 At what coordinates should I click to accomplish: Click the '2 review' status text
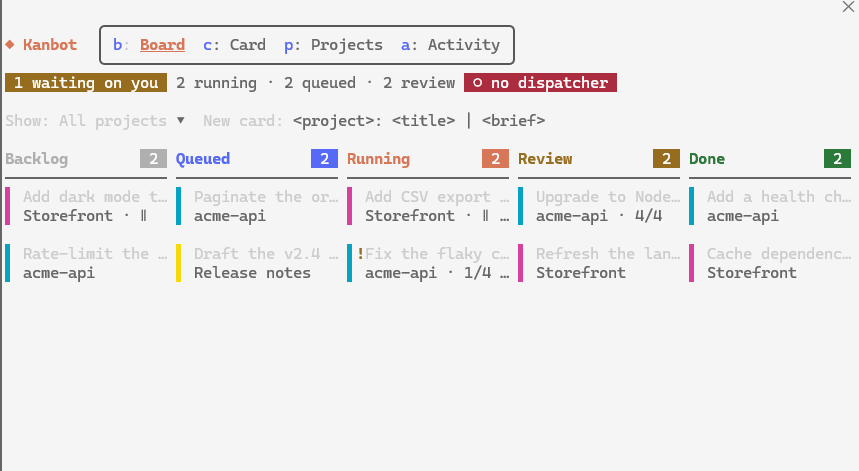coord(419,83)
